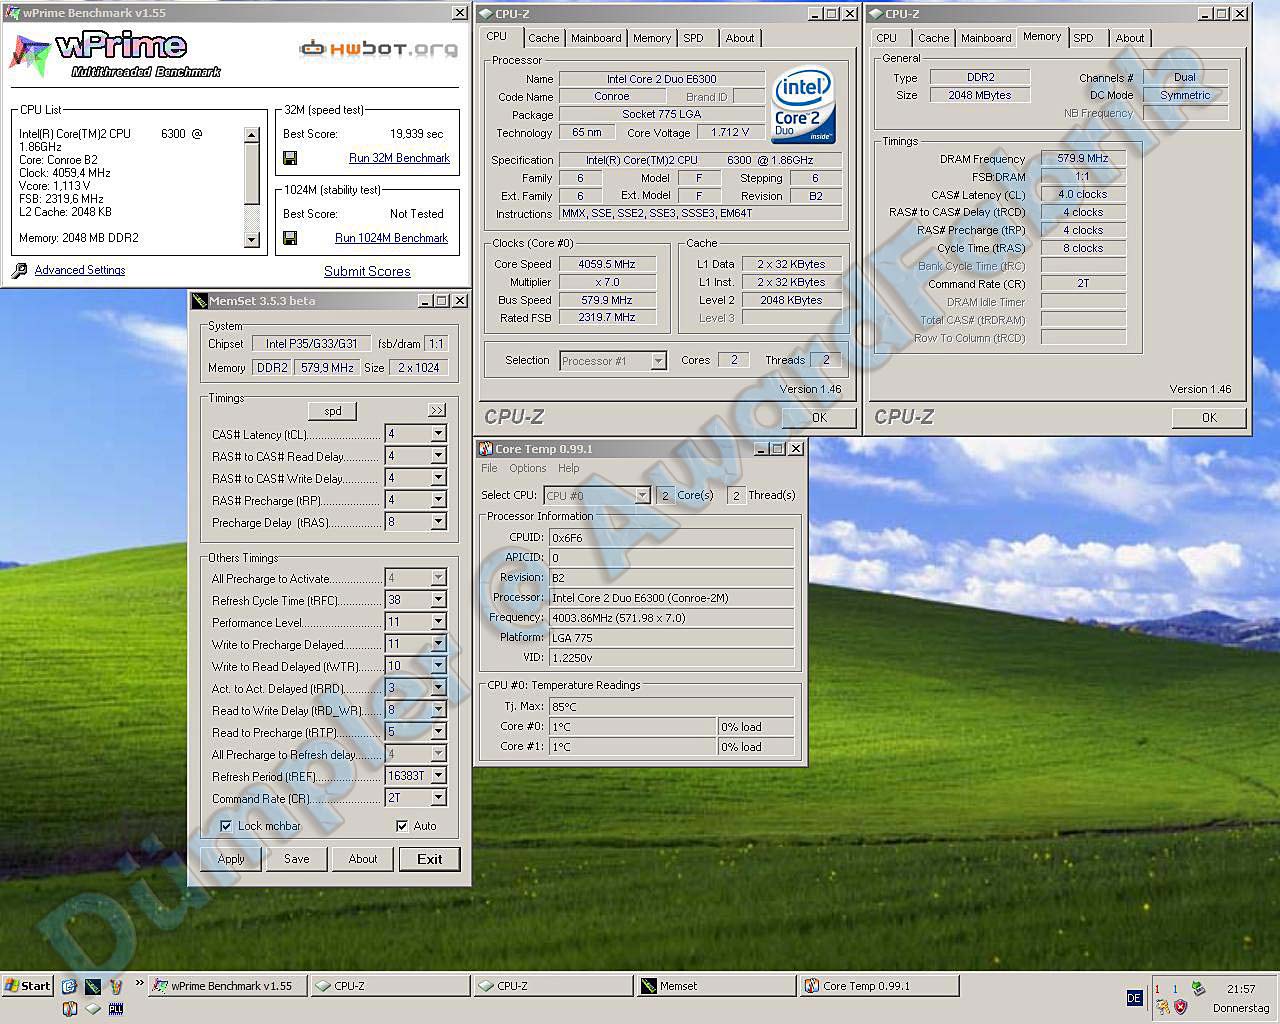This screenshot has width=1280, height=1024.
Task: Toggle the Lock mchbar checkbox
Action: (226, 826)
